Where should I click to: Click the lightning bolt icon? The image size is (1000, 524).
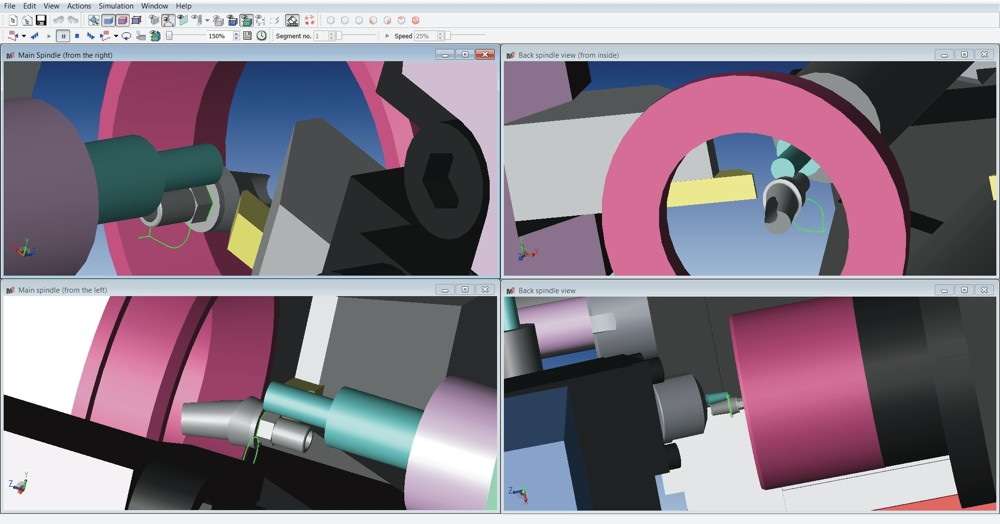click(x=276, y=20)
